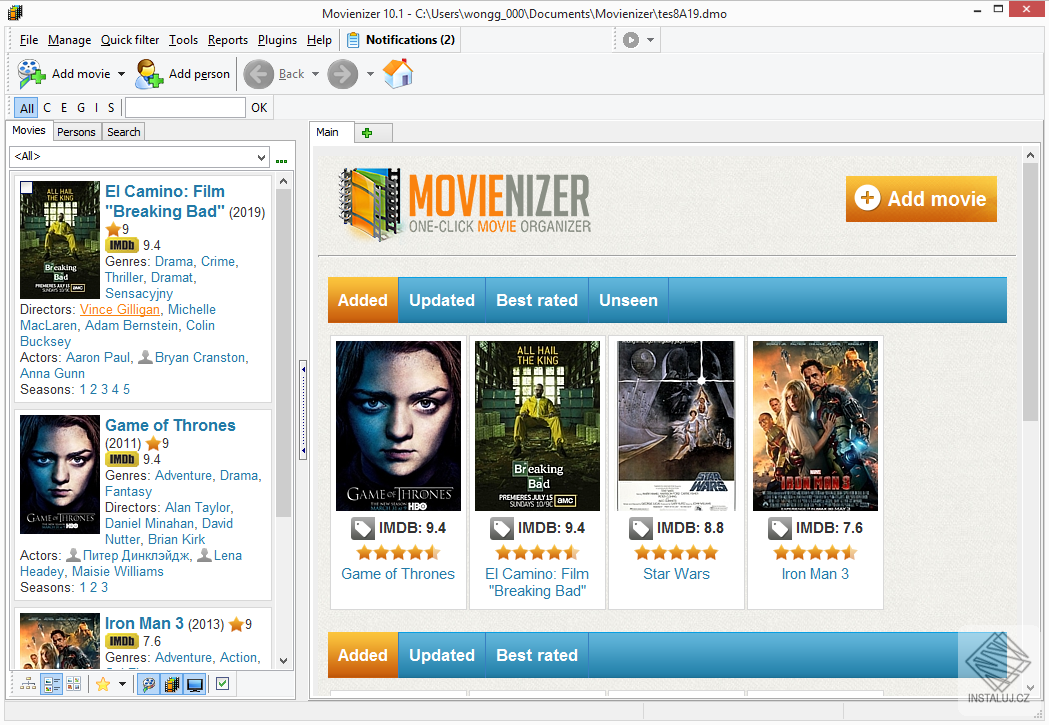Activate the movie palette view toggle
Screen dimensions: 1049x725
coord(150,684)
